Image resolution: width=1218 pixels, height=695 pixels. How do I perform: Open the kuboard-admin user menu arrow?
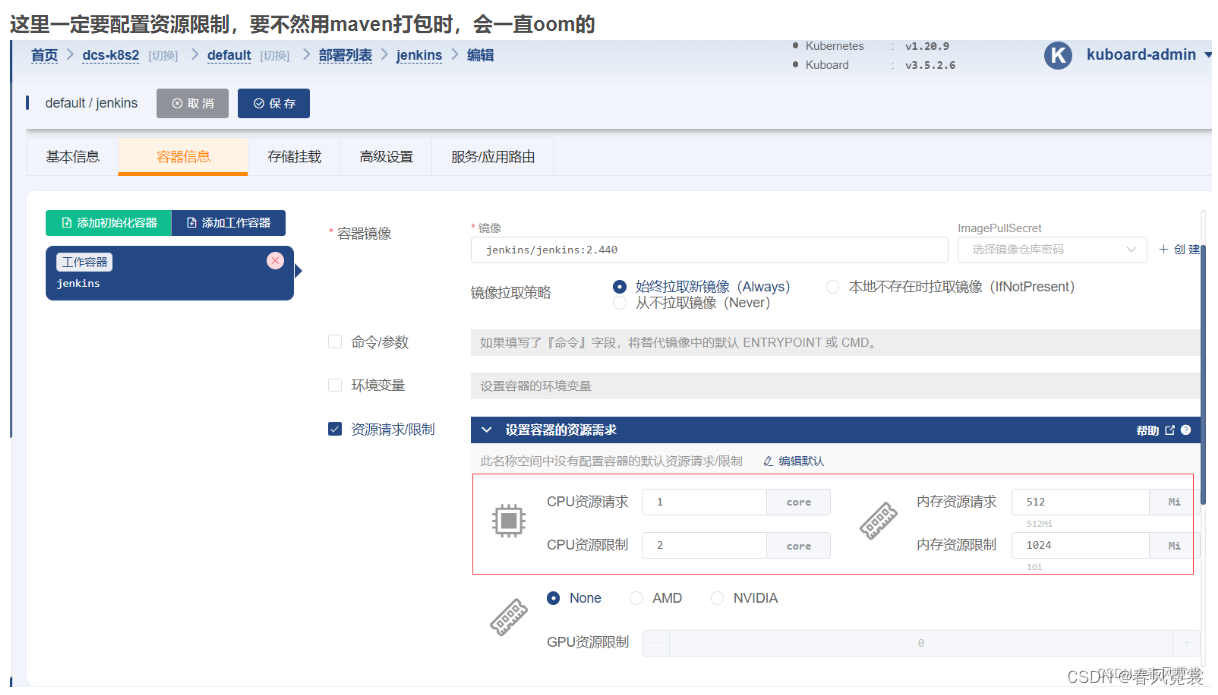(x=1207, y=56)
